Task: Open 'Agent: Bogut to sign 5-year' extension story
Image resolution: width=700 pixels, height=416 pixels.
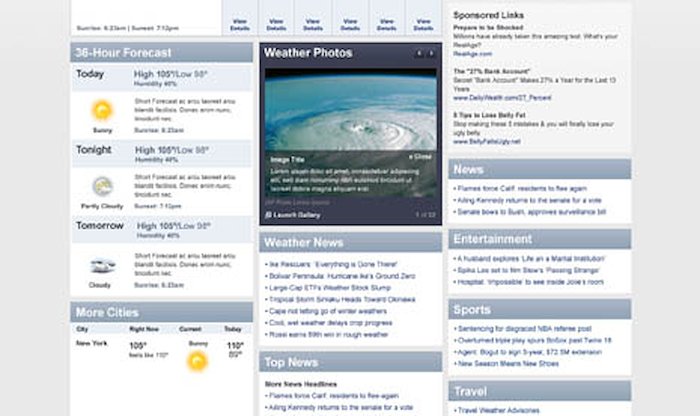Action: (x=529, y=352)
